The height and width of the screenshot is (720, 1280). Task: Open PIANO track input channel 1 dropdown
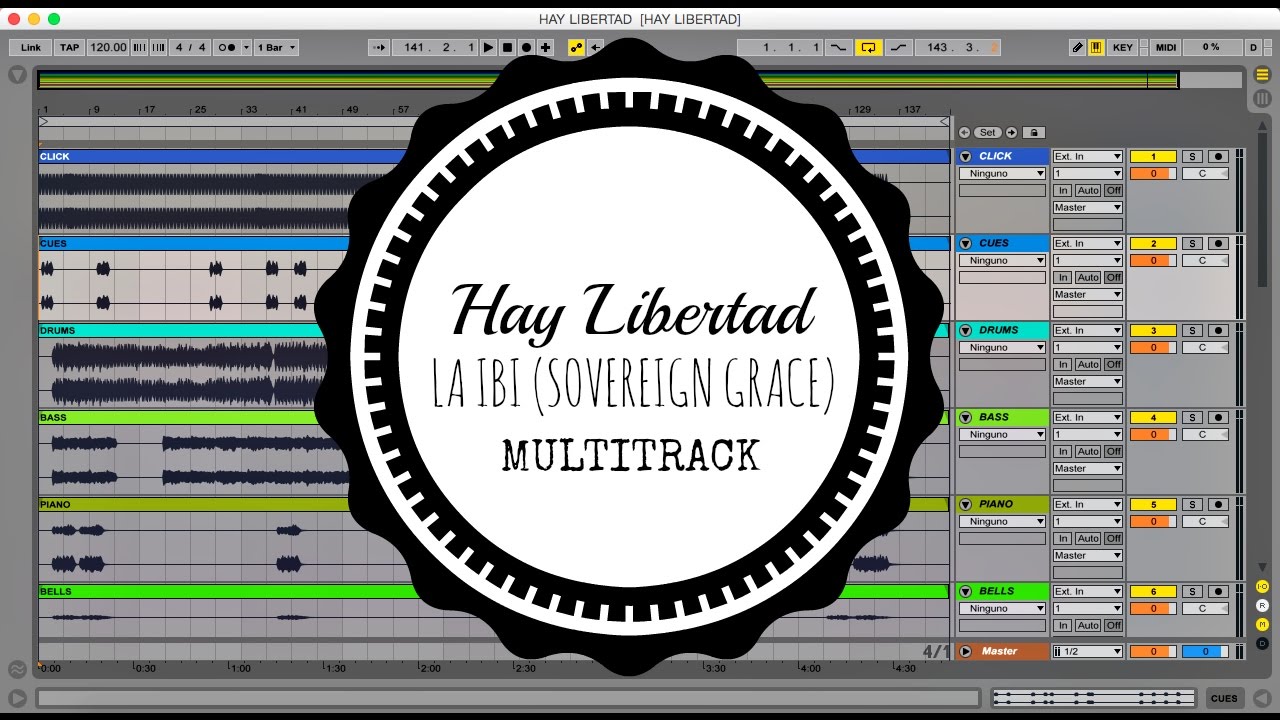click(1088, 521)
